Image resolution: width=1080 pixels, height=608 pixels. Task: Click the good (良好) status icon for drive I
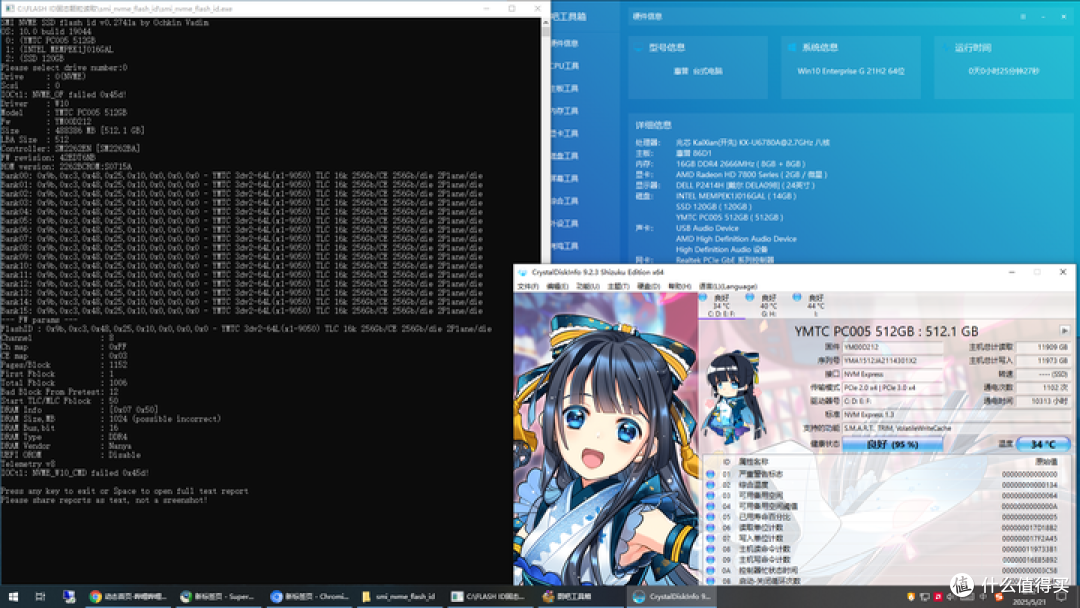[795, 298]
